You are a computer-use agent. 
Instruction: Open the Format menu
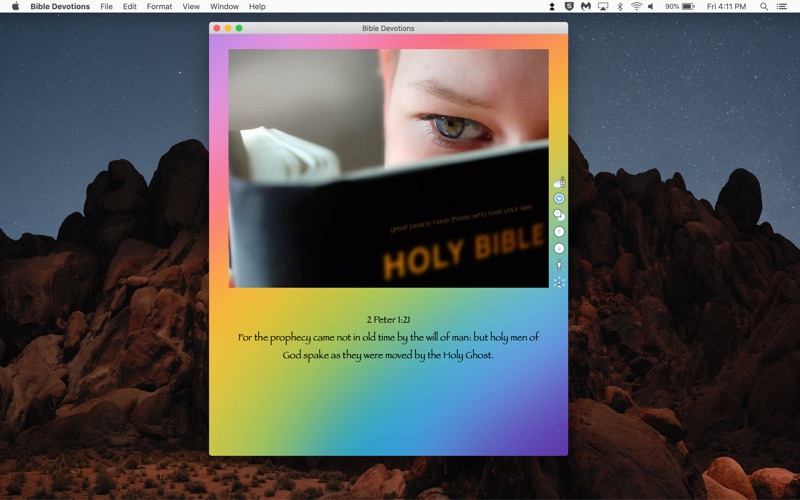159,6
